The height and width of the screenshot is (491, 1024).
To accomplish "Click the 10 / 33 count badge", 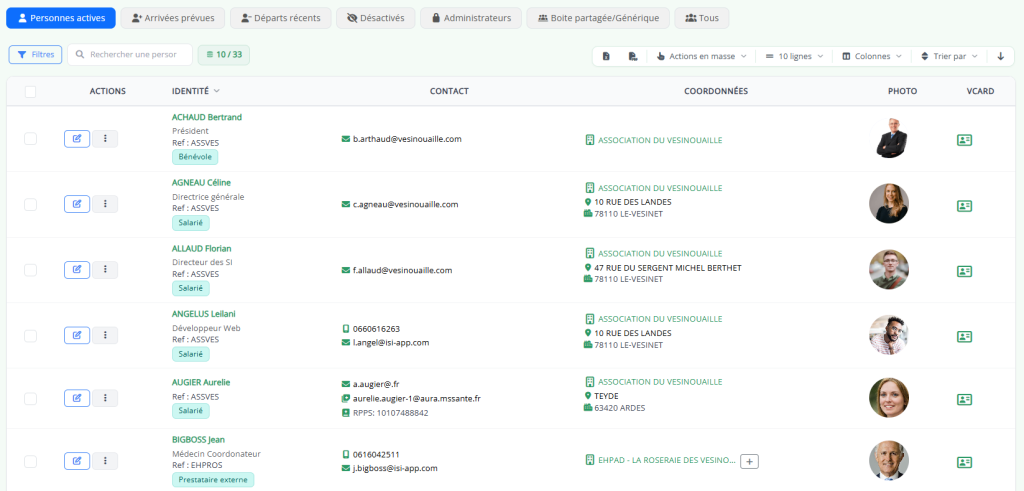I will [224, 55].
